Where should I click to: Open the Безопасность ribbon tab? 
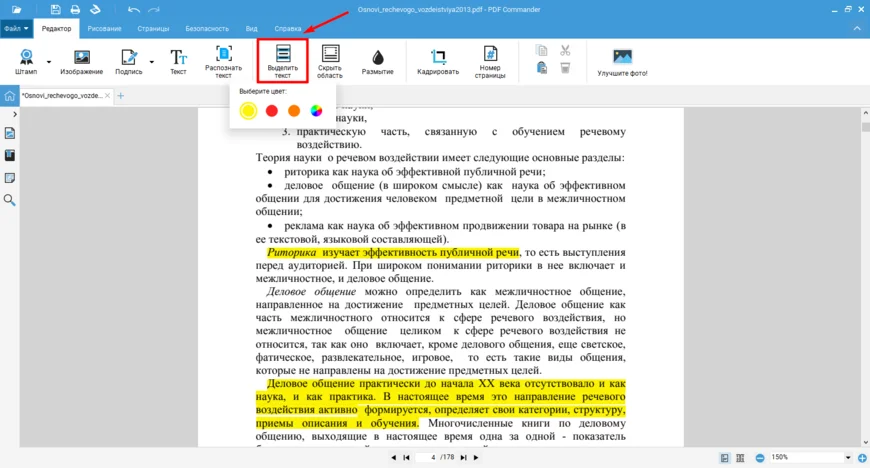click(207, 29)
